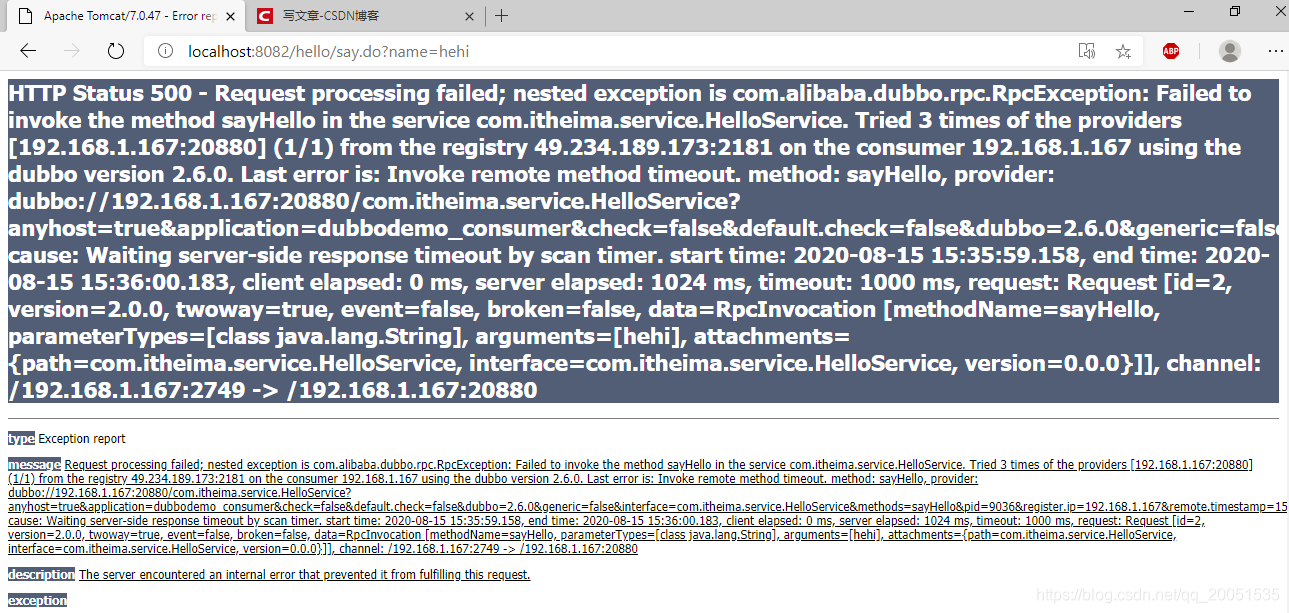Click the browser back arrow
This screenshot has height=613, width=1289.
coord(28,51)
